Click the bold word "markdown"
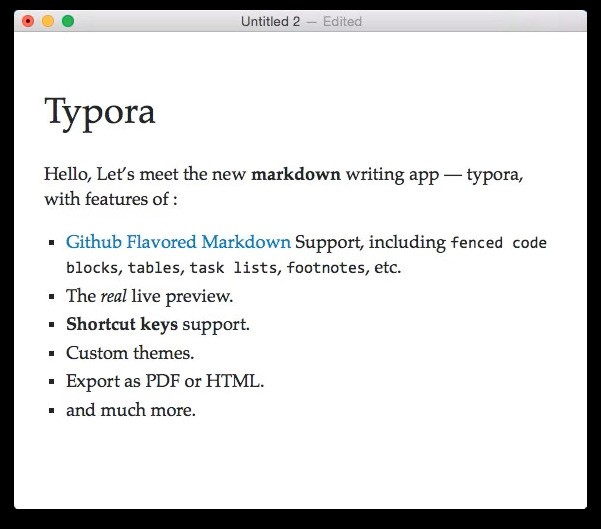601x529 pixels. [x=296, y=174]
